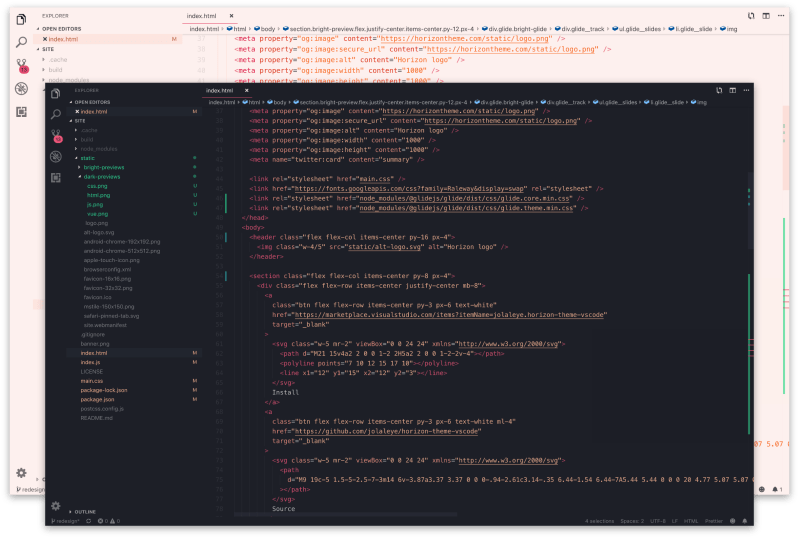This screenshot has width=799, height=538.
Task: Click horizontal scrollbar at dark editor bottom
Action: (x=345, y=515)
